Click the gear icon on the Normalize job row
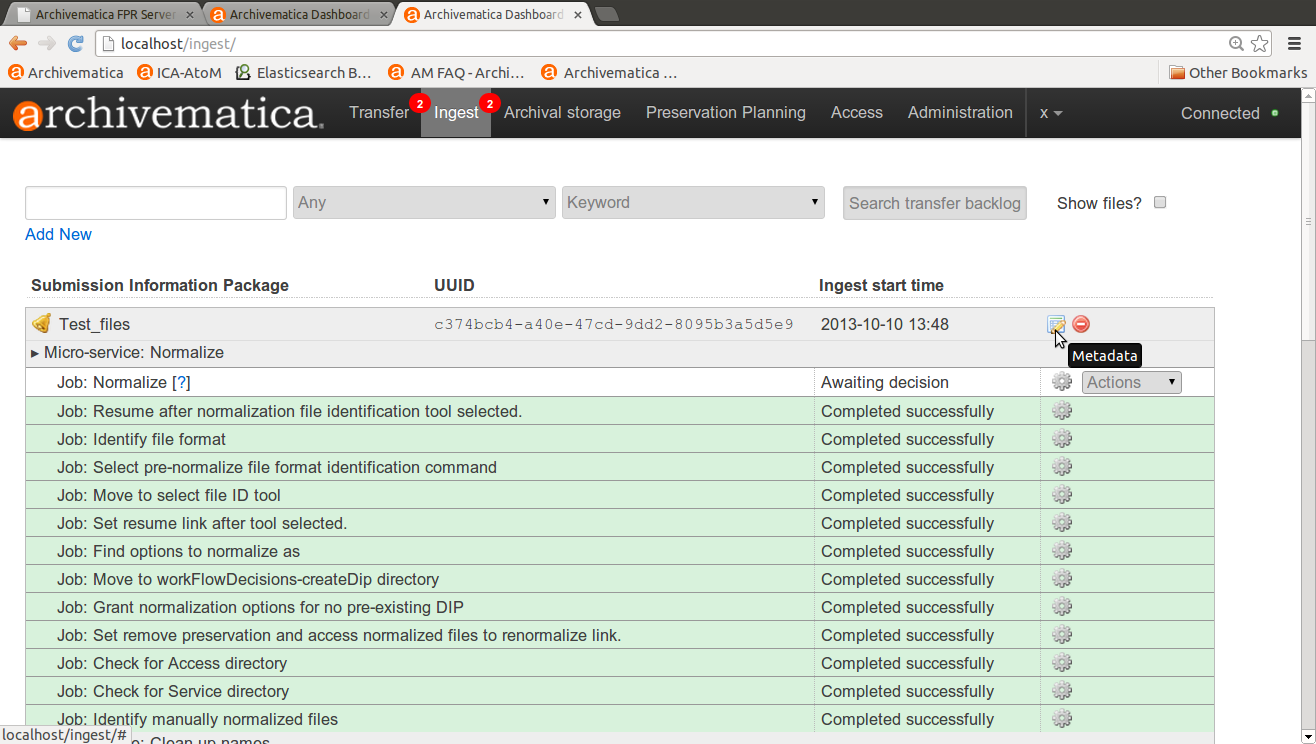Image resolution: width=1316 pixels, height=744 pixels. coord(1062,382)
